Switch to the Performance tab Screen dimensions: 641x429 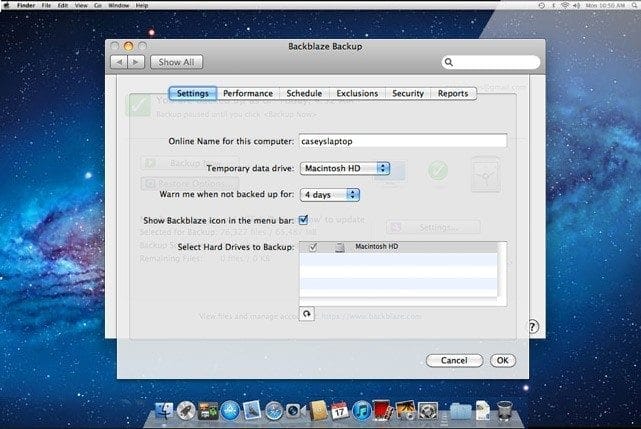pyautogui.click(x=248, y=93)
